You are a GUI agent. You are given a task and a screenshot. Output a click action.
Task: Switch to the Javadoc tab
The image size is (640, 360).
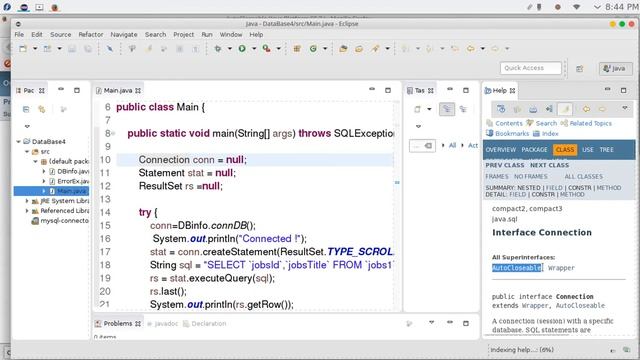(x=162, y=324)
